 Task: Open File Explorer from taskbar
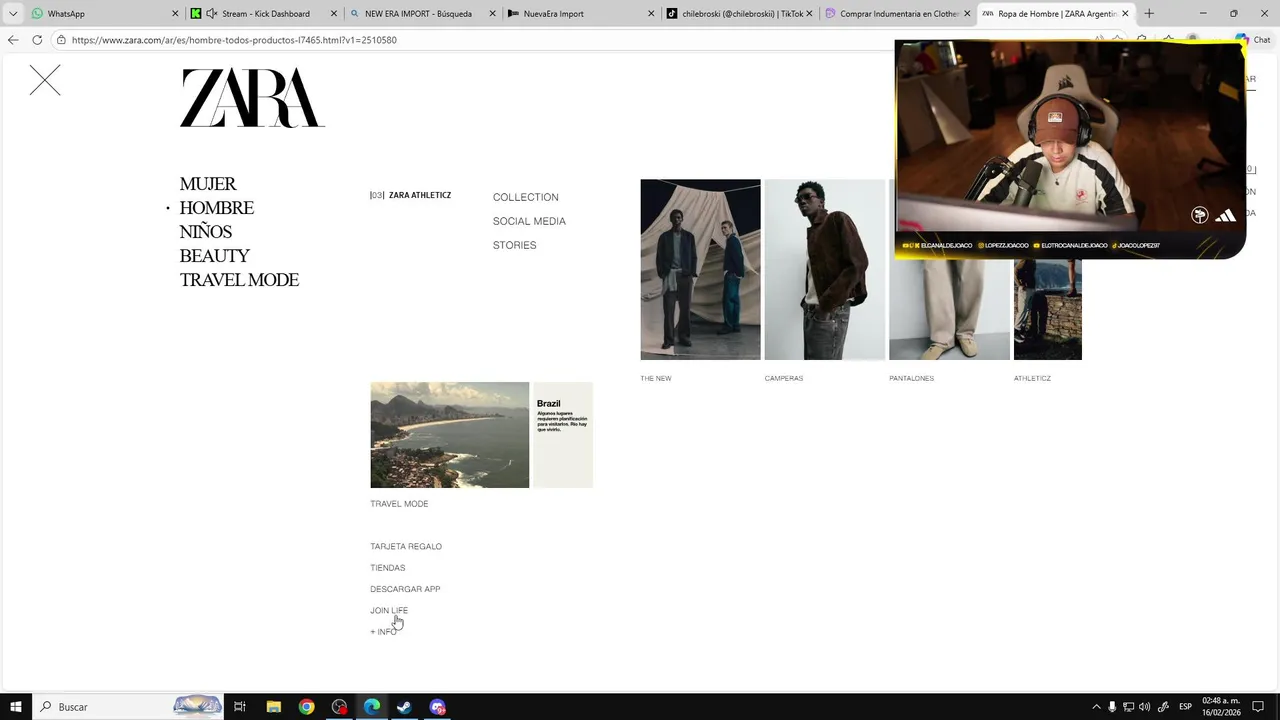pos(274,707)
